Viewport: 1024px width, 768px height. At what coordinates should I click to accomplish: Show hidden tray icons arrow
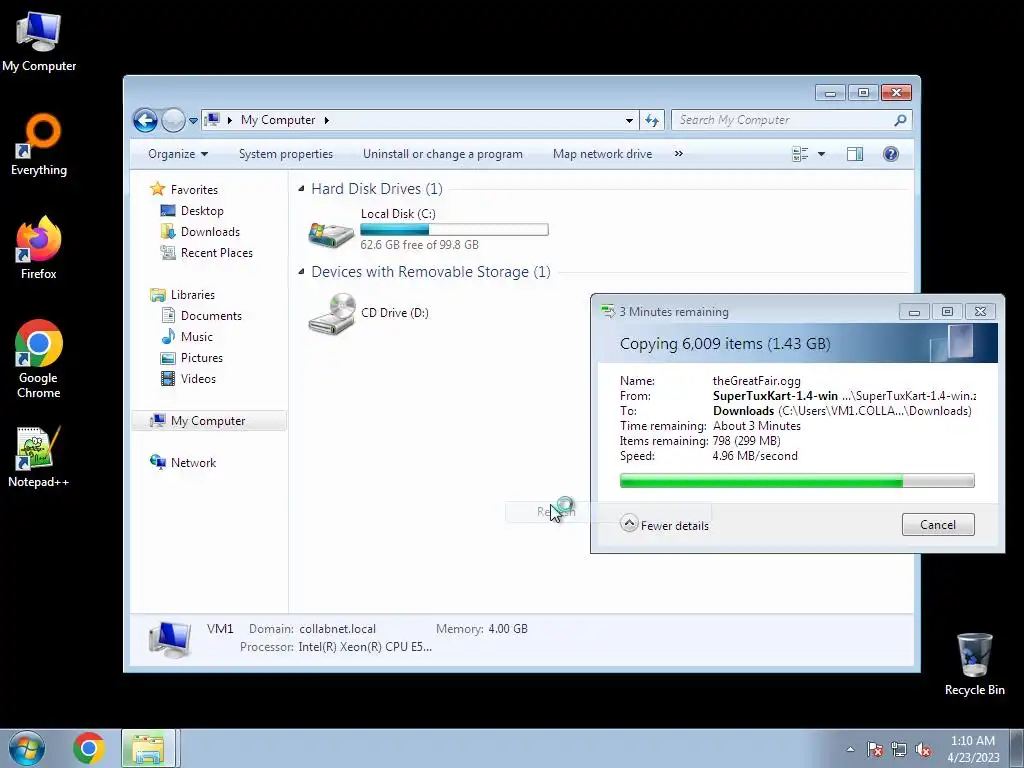click(x=850, y=749)
